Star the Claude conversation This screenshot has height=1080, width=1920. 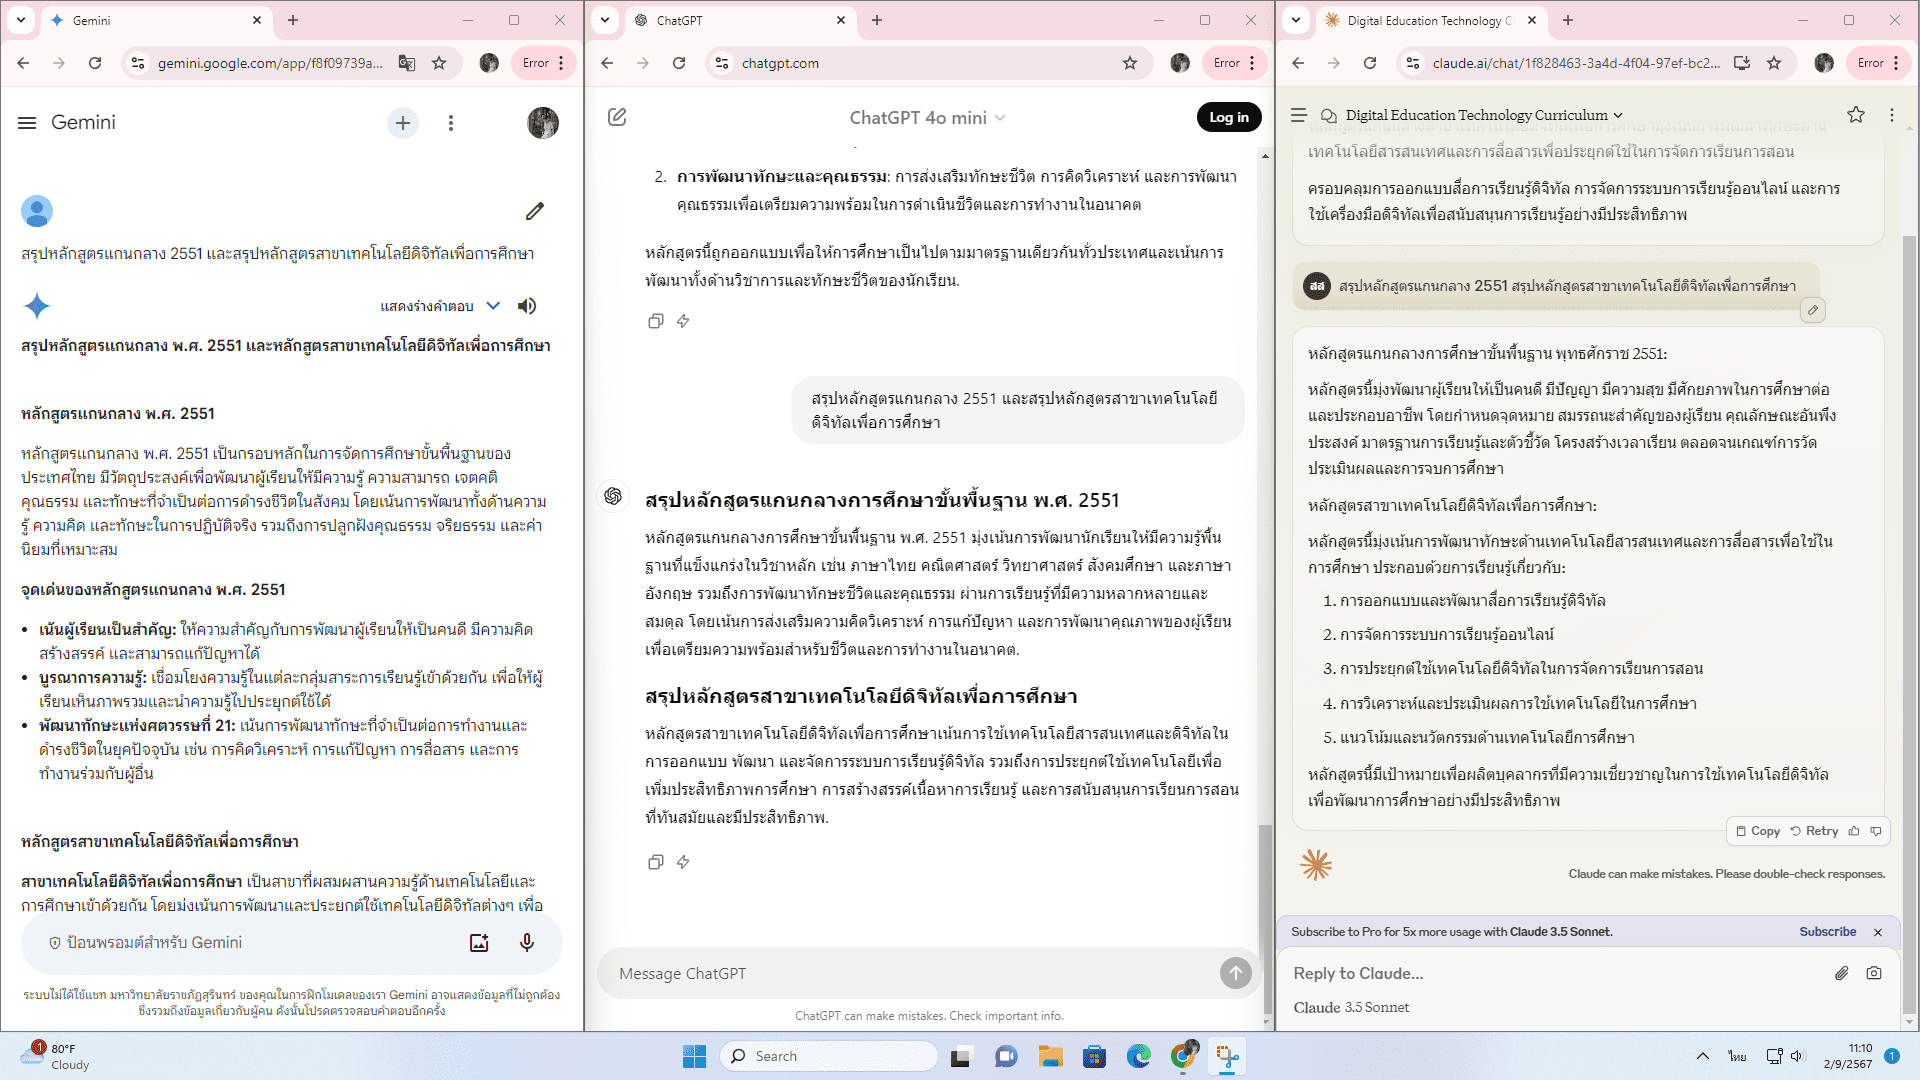tap(1856, 115)
